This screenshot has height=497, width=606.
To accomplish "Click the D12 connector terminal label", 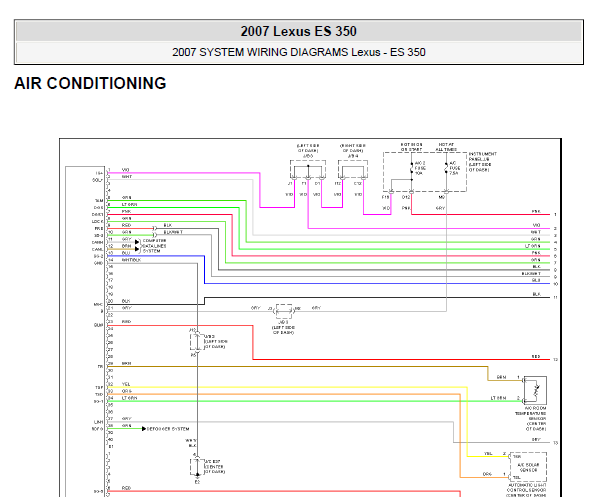I will tap(405, 197).
